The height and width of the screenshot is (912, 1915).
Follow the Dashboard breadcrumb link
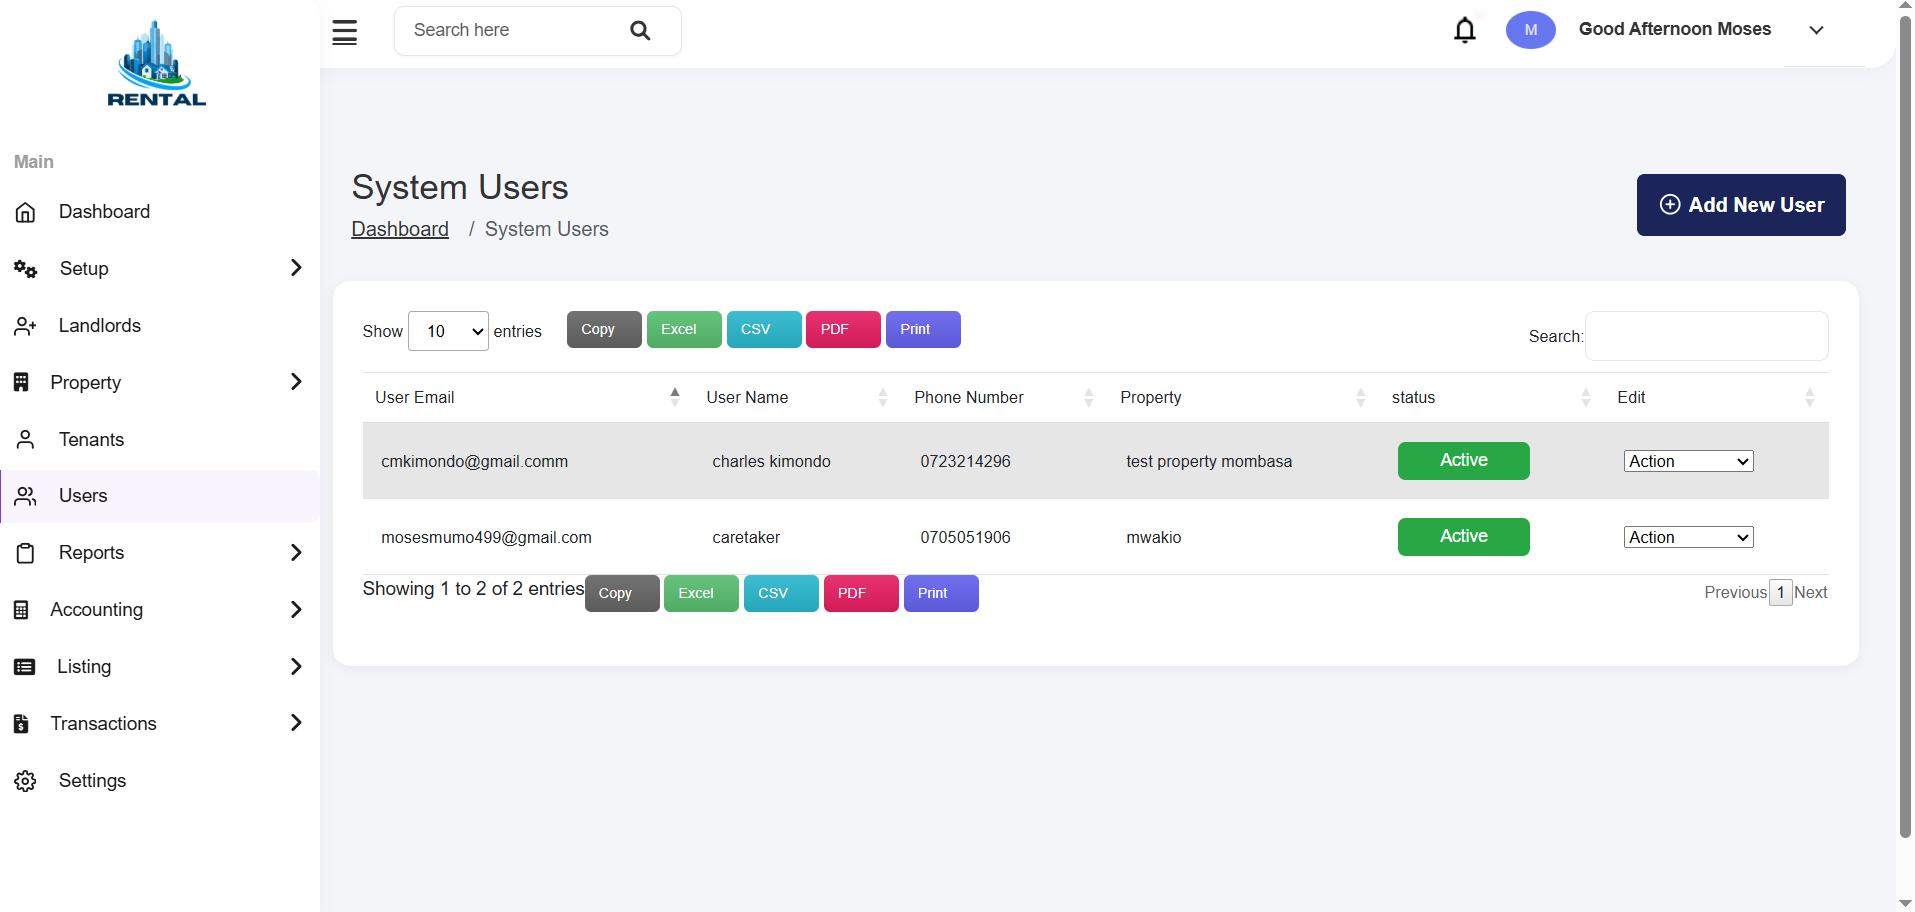click(400, 229)
